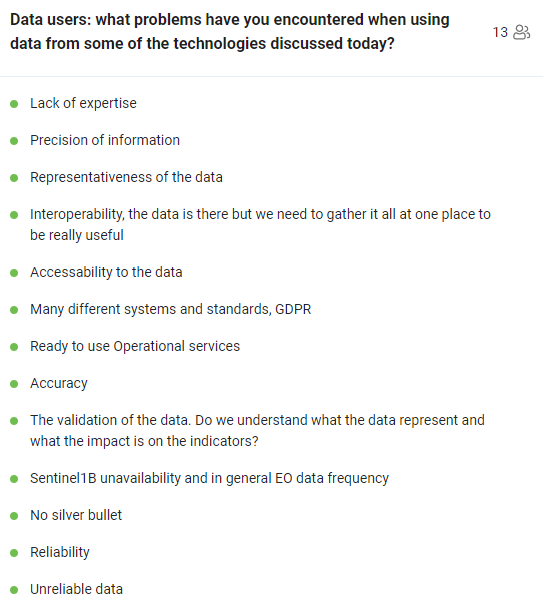
Task: Click green bullet beside Reliability
Action: coord(14,553)
